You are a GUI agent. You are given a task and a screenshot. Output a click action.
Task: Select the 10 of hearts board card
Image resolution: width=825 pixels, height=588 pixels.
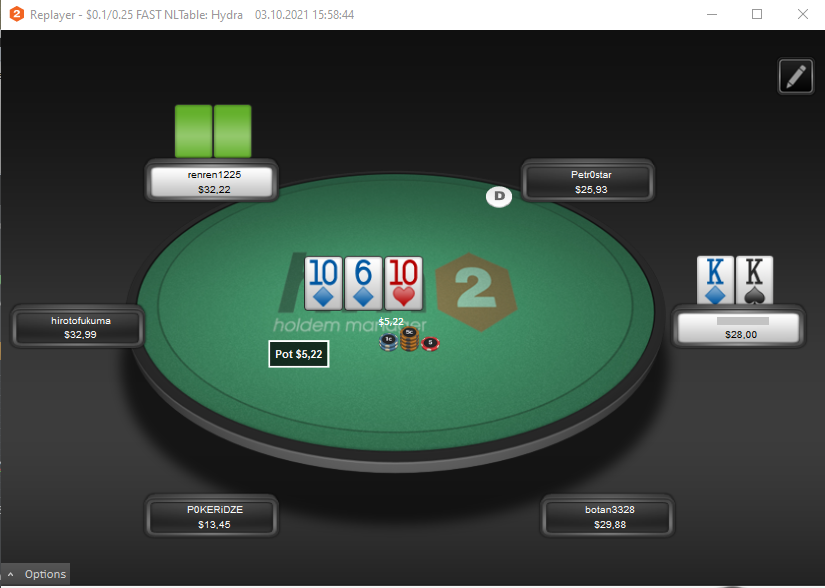(404, 283)
